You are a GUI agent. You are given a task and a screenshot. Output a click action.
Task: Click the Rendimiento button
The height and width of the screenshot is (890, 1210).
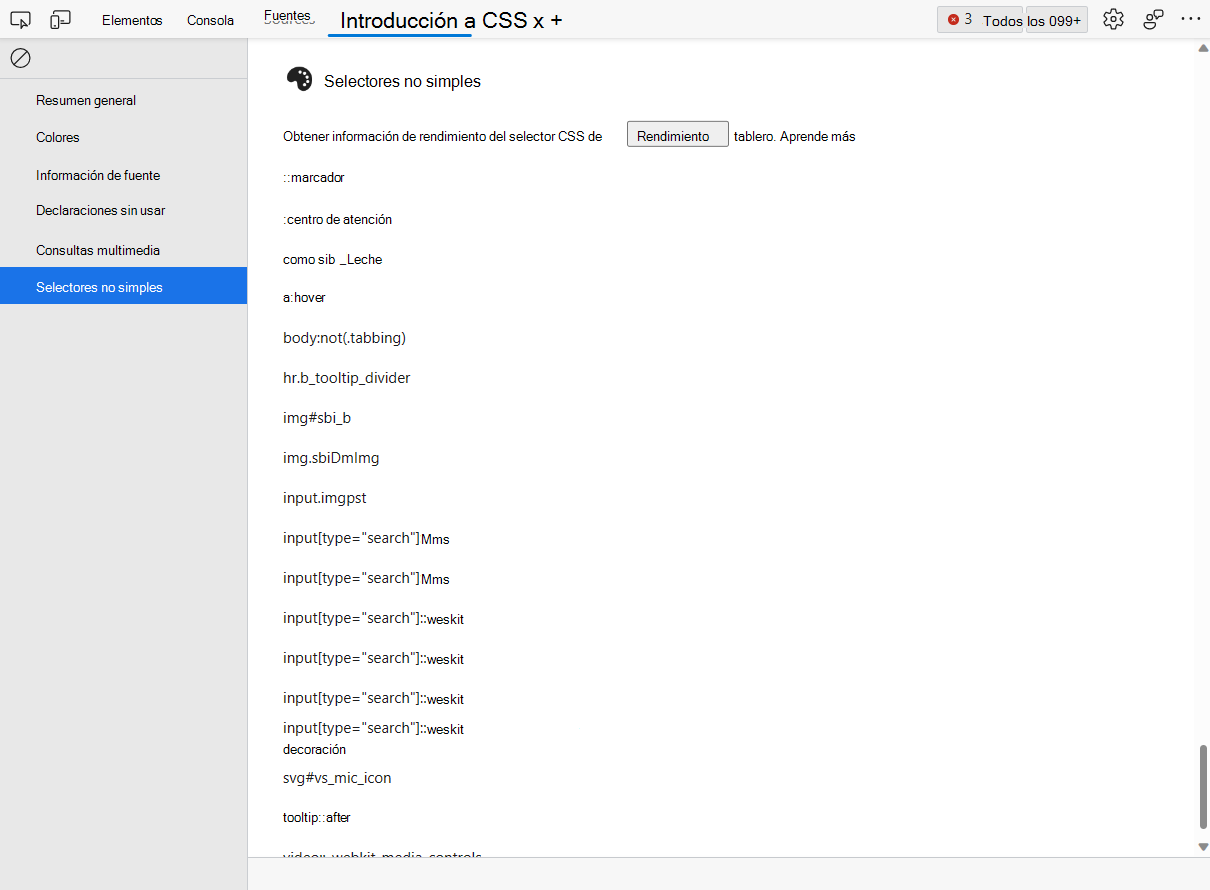(x=677, y=133)
